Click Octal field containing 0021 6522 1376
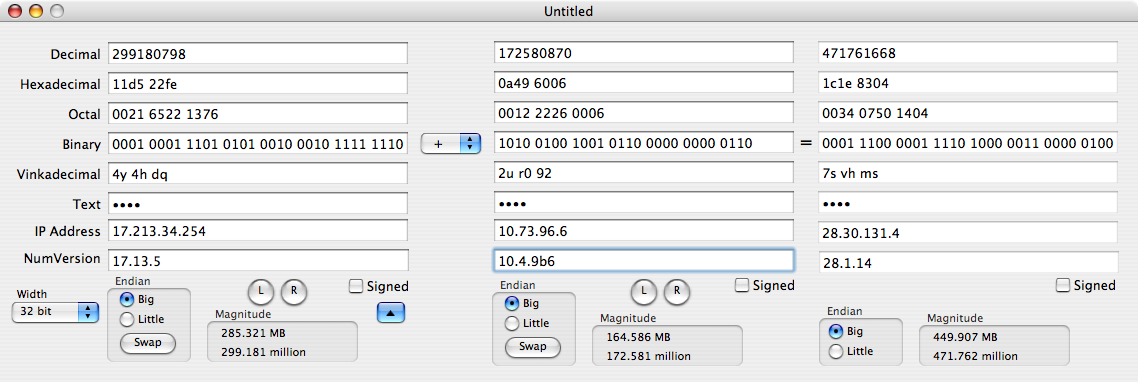 point(258,113)
